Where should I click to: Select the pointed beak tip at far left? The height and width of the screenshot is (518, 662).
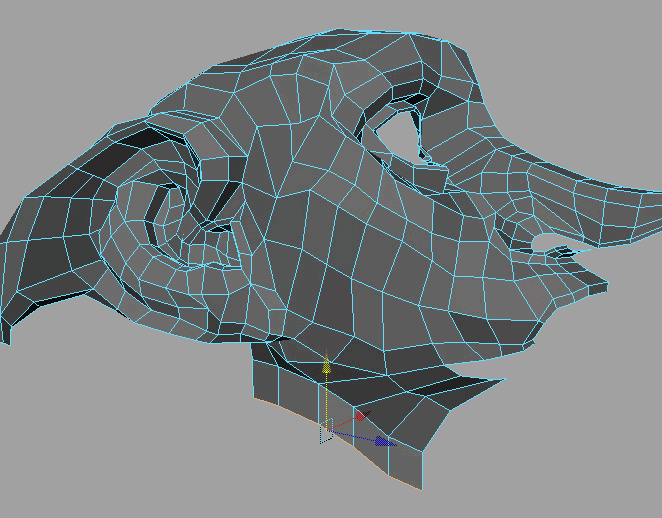(5, 338)
